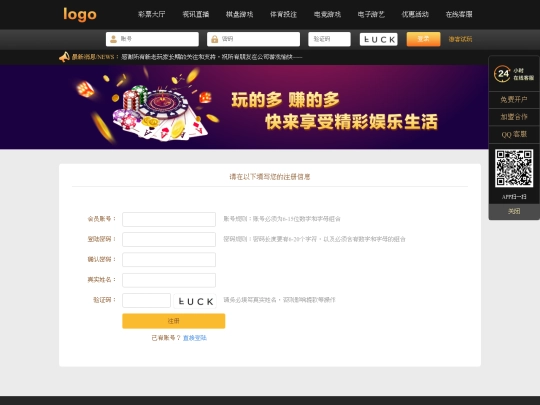The width and height of the screenshot is (540, 405).
Task: Click the user icon in the account field
Action: [x=113, y=39]
